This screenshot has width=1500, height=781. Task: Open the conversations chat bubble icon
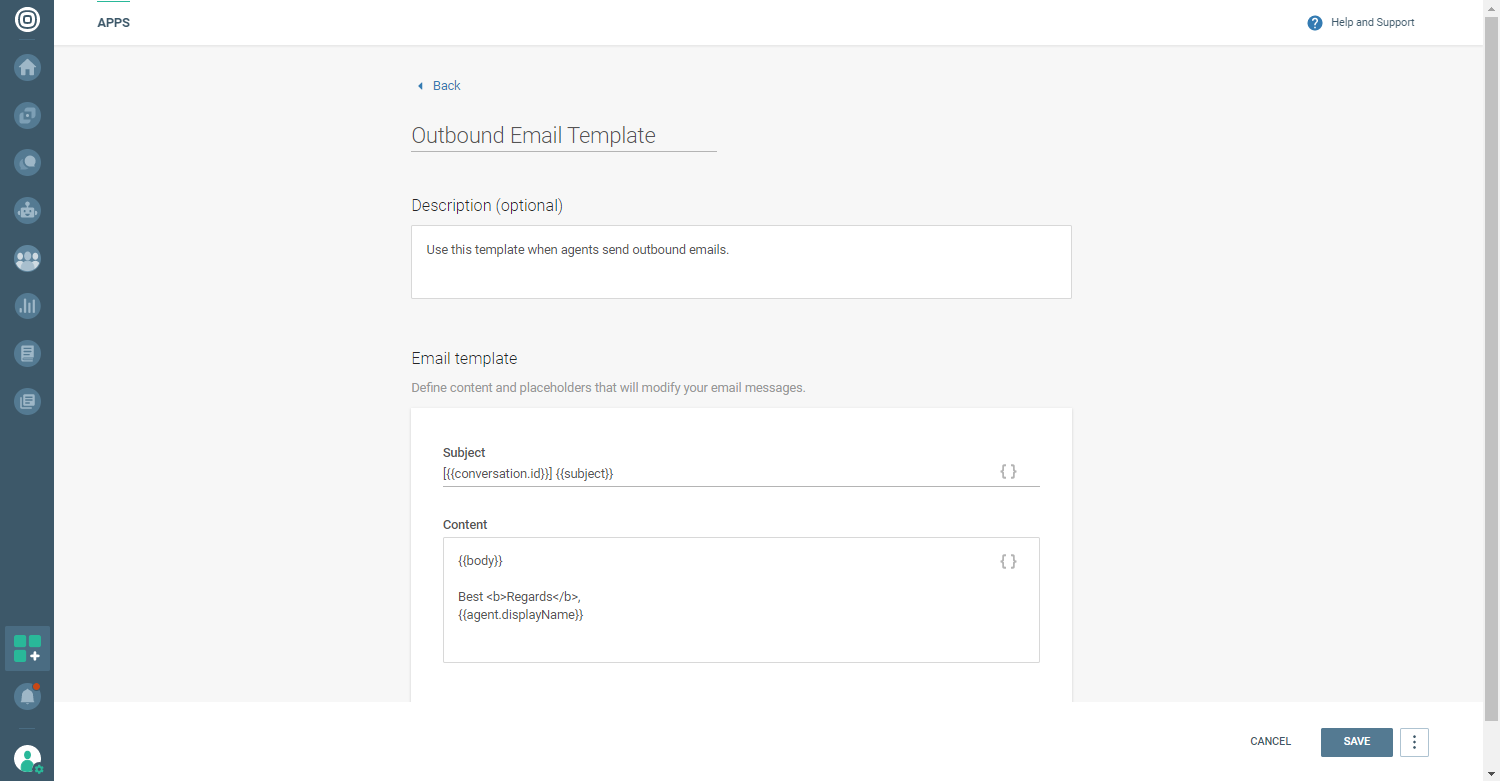[x=27, y=162]
